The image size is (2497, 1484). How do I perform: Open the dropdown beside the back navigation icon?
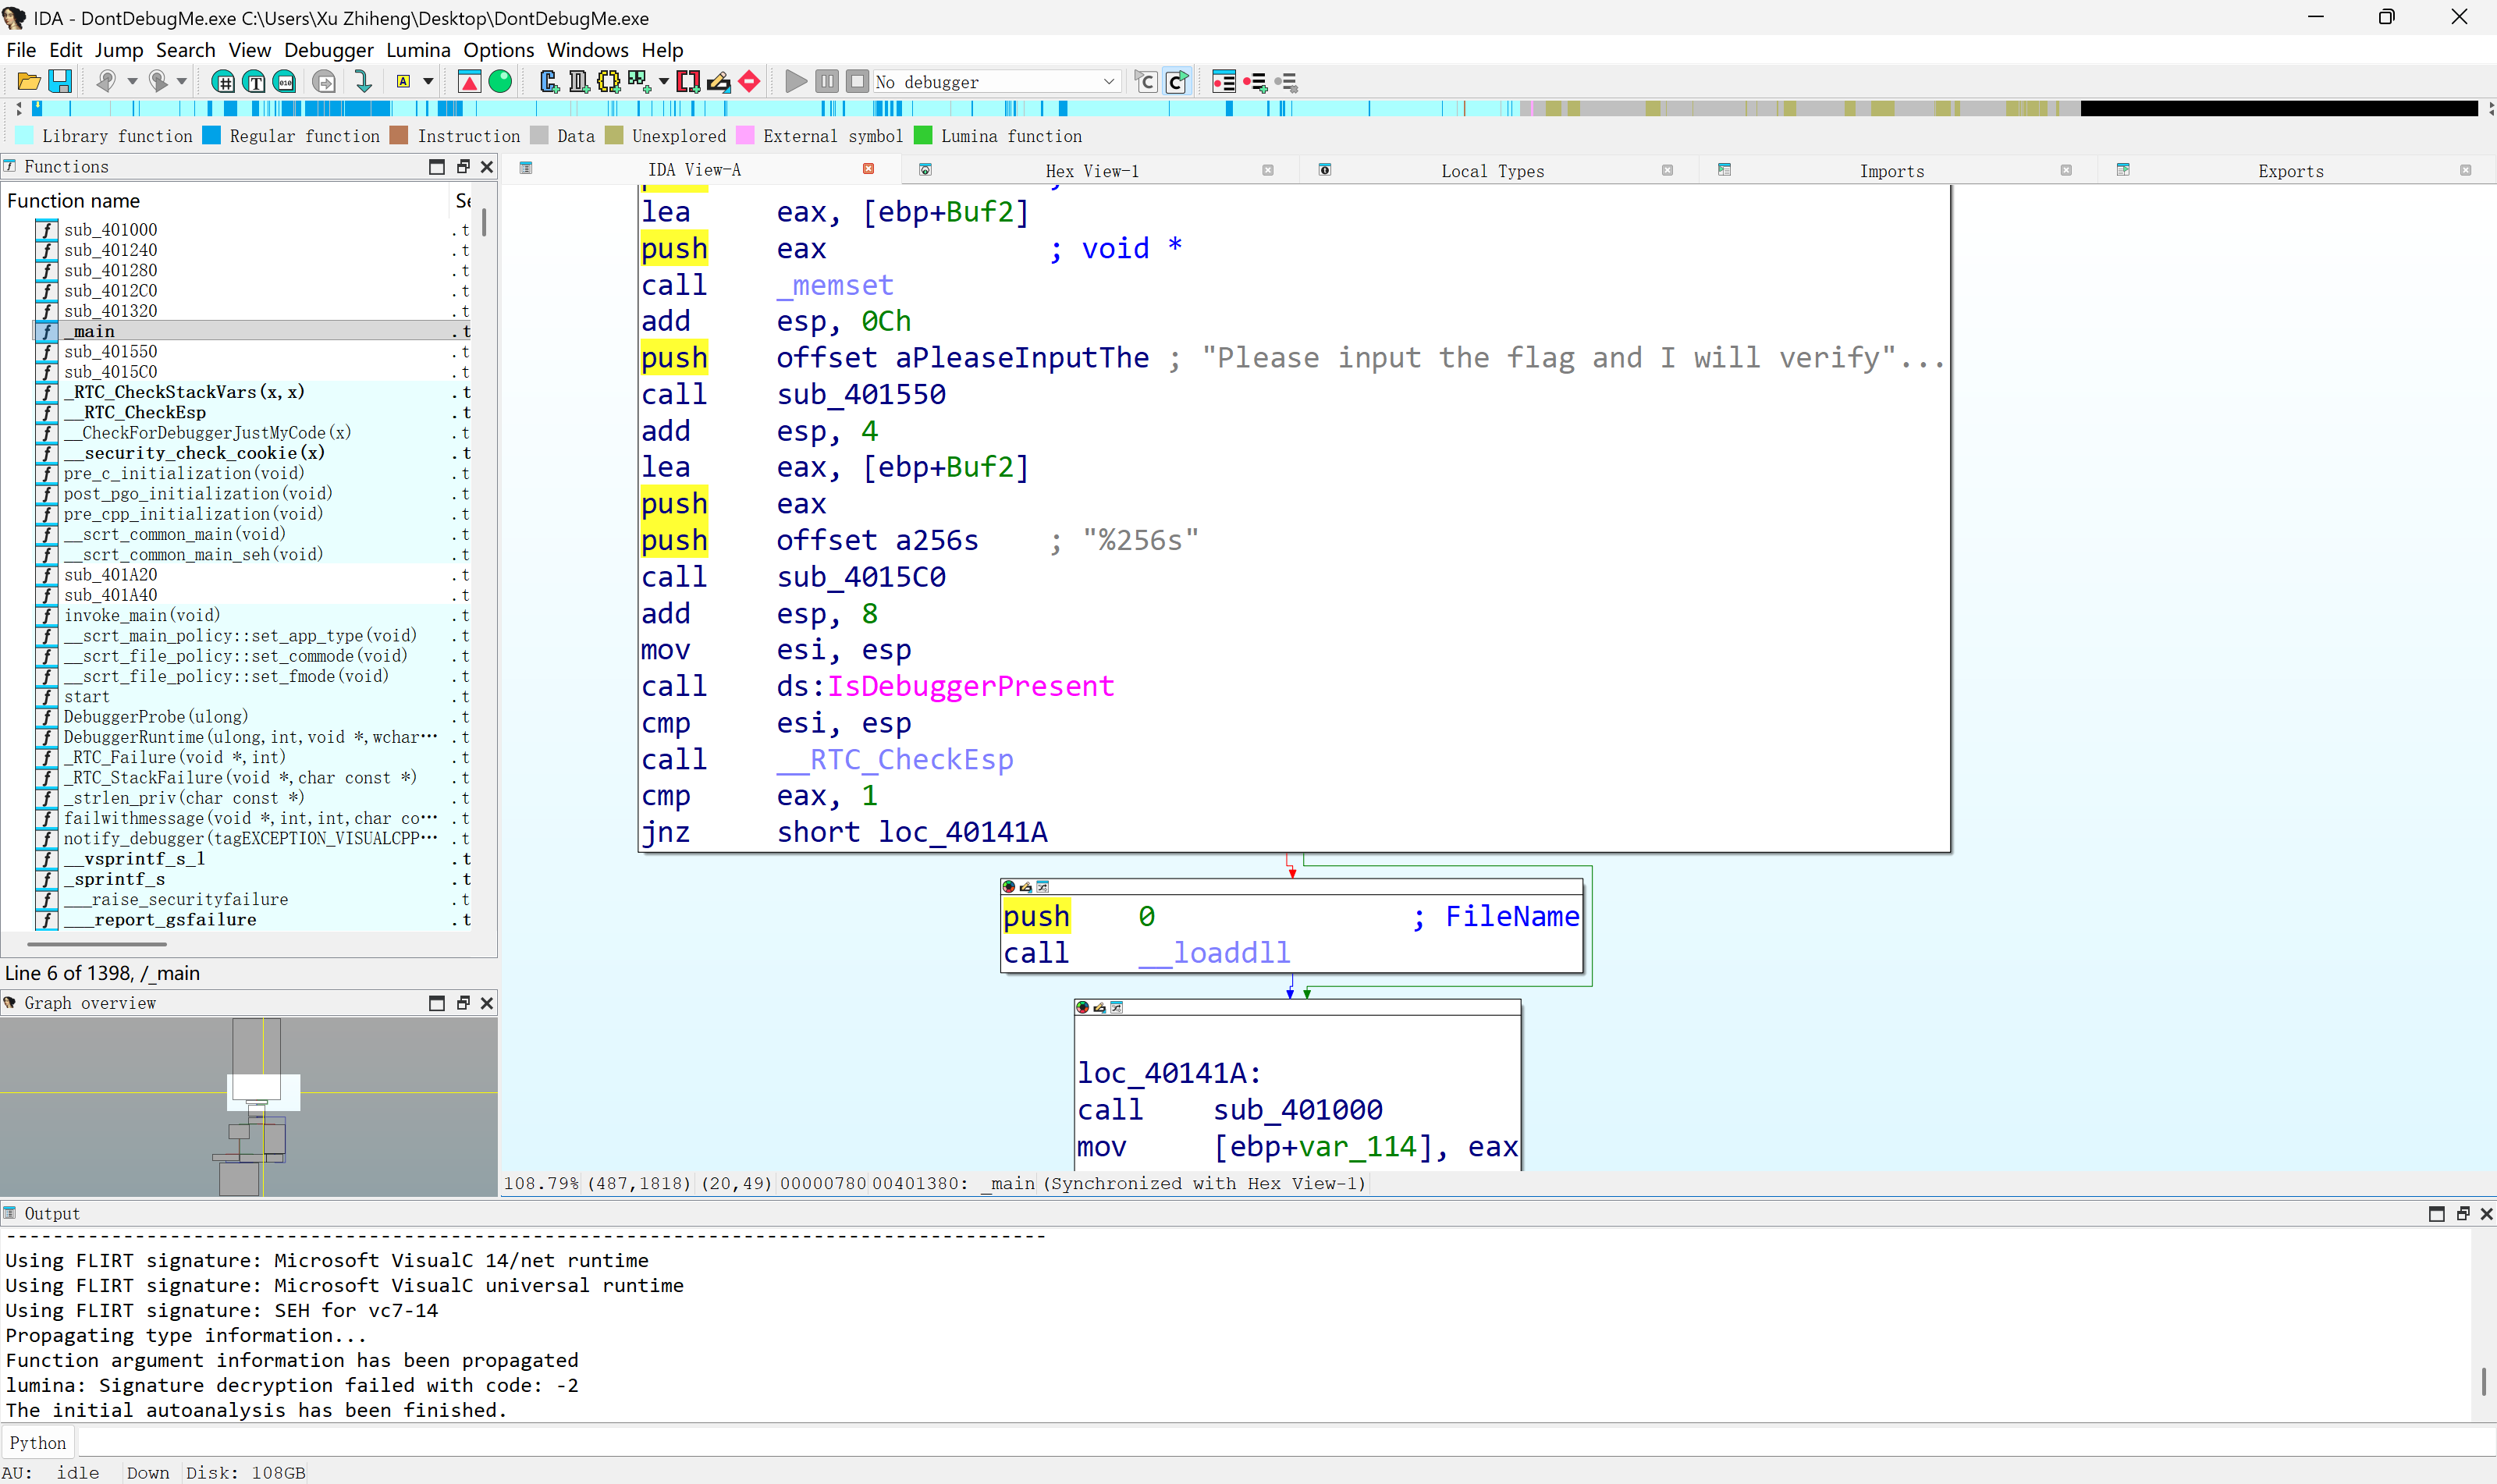pyautogui.click(x=131, y=81)
